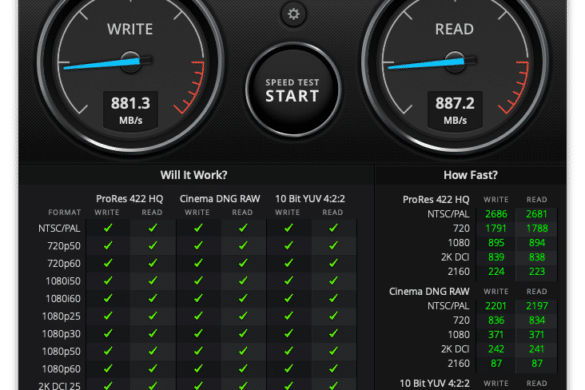Viewport: 585px width, 390px height.
Task: Click the NTSC/PAL ProRes 422 HQ write checkmark
Action: tap(108, 228)
